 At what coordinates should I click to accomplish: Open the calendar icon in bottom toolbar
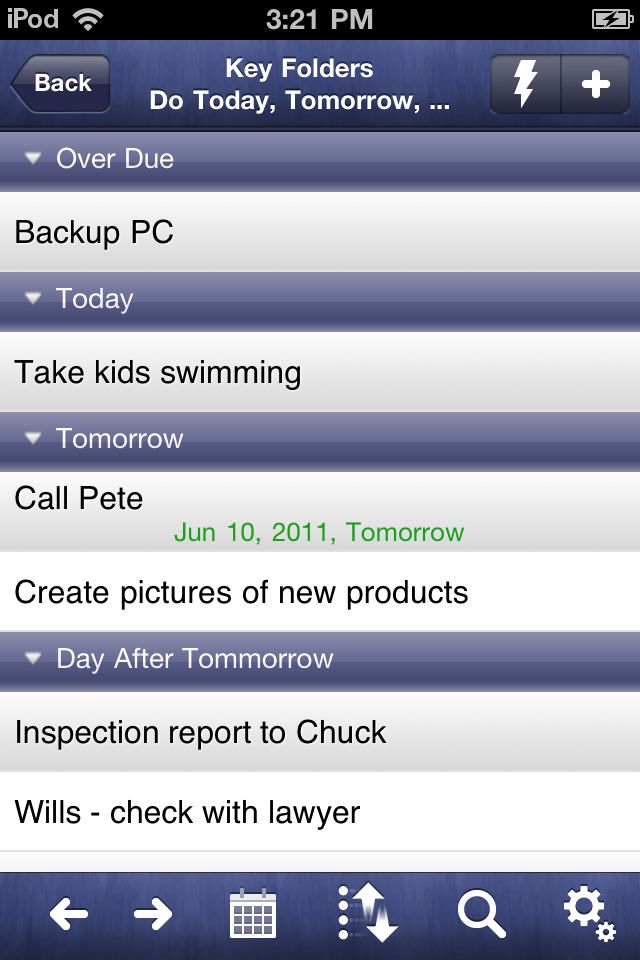pyautogui.click(x=253, y=913)
